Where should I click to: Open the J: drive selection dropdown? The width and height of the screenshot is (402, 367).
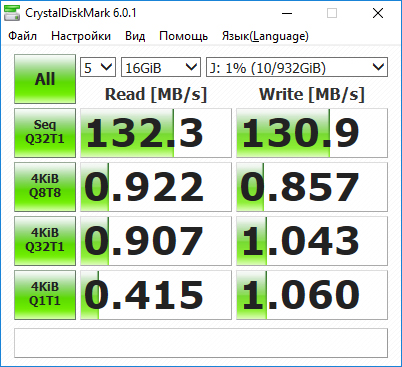point(297,67)
